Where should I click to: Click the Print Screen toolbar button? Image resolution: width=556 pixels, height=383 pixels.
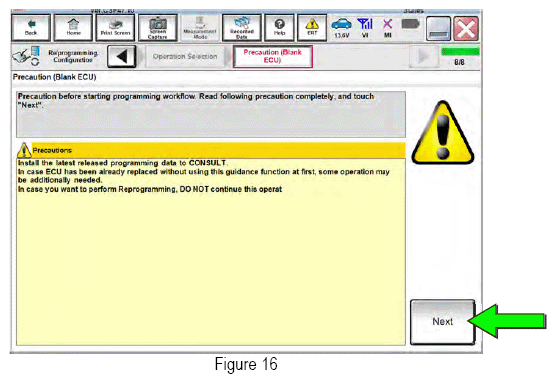point(116,28)
